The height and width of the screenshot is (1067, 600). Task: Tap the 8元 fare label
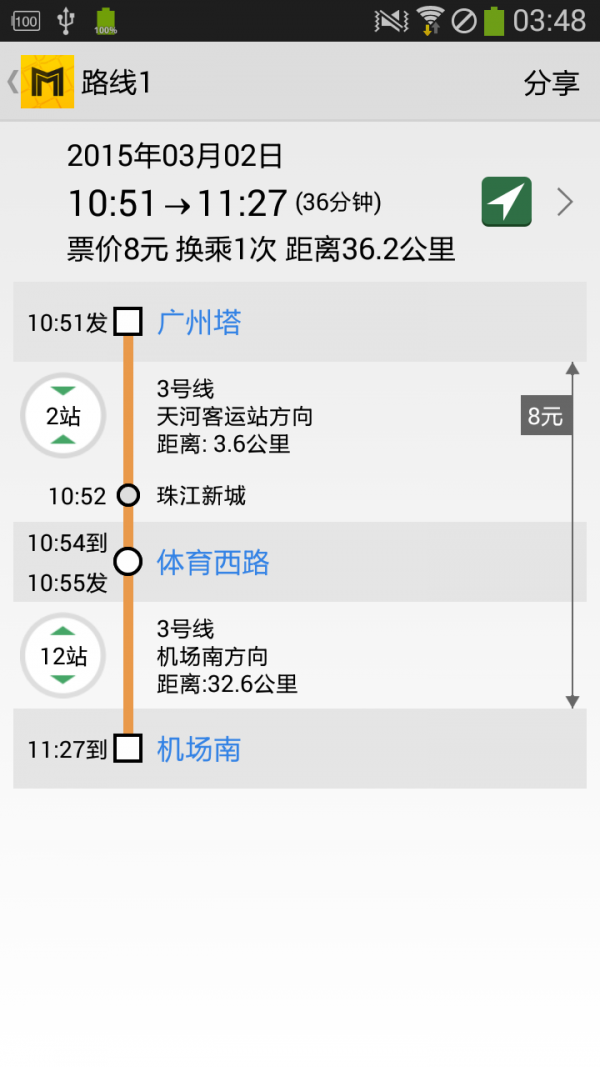[545, 416]
